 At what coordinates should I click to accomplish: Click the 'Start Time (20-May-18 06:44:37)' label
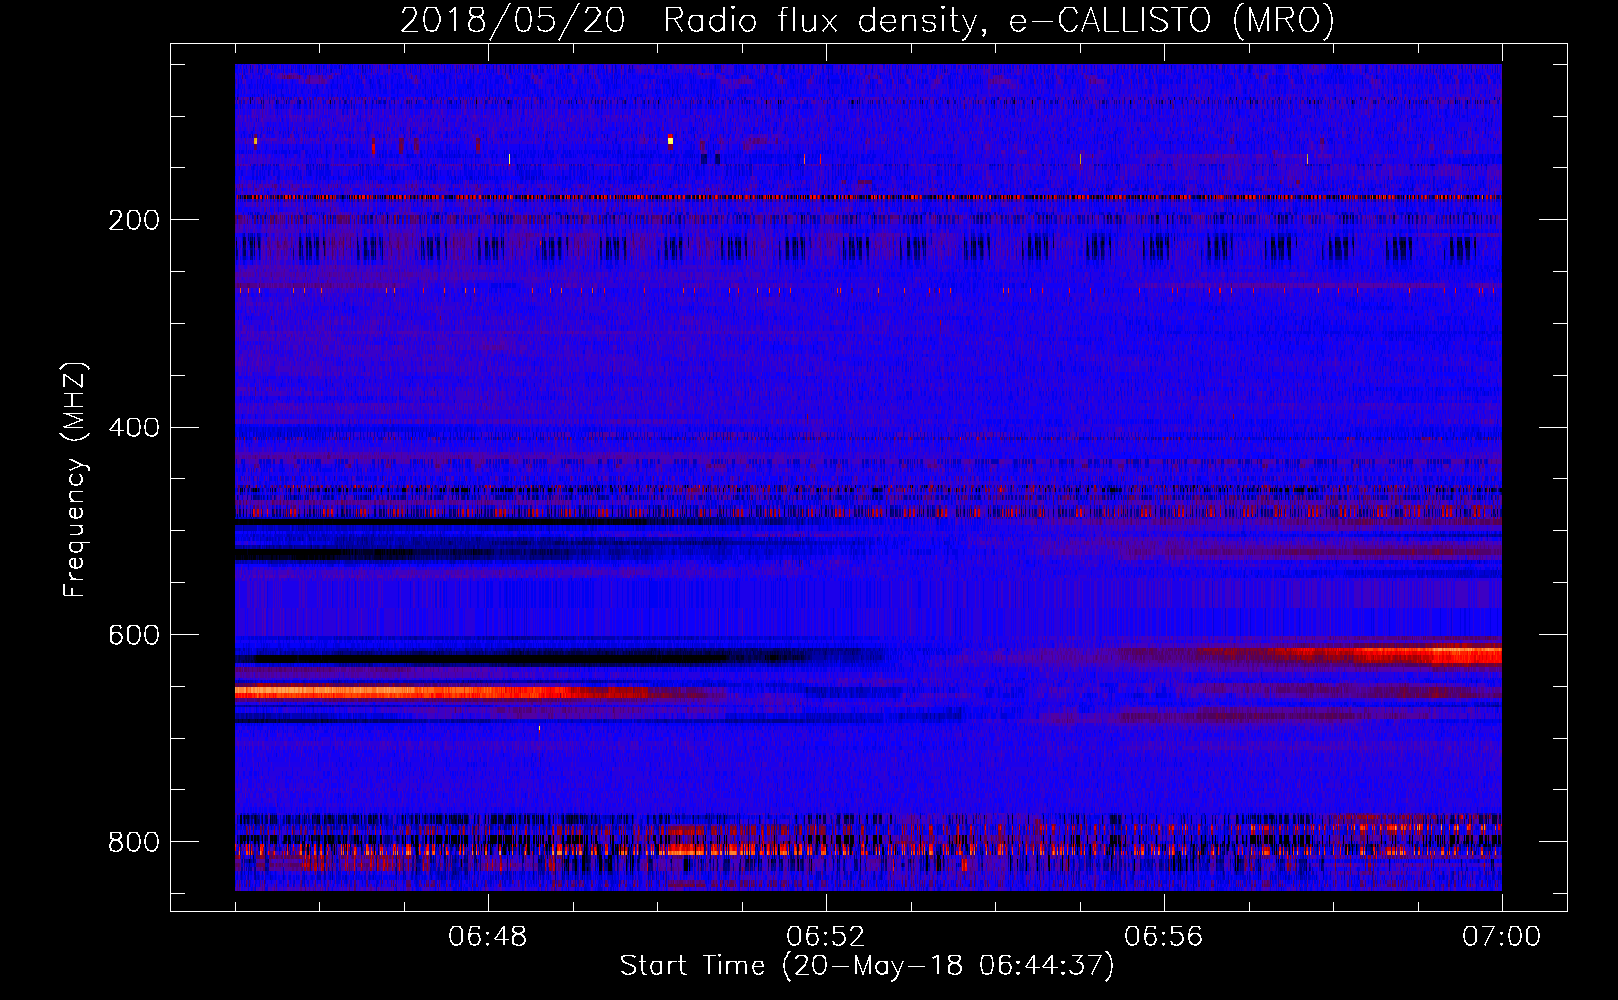(867, 966)
